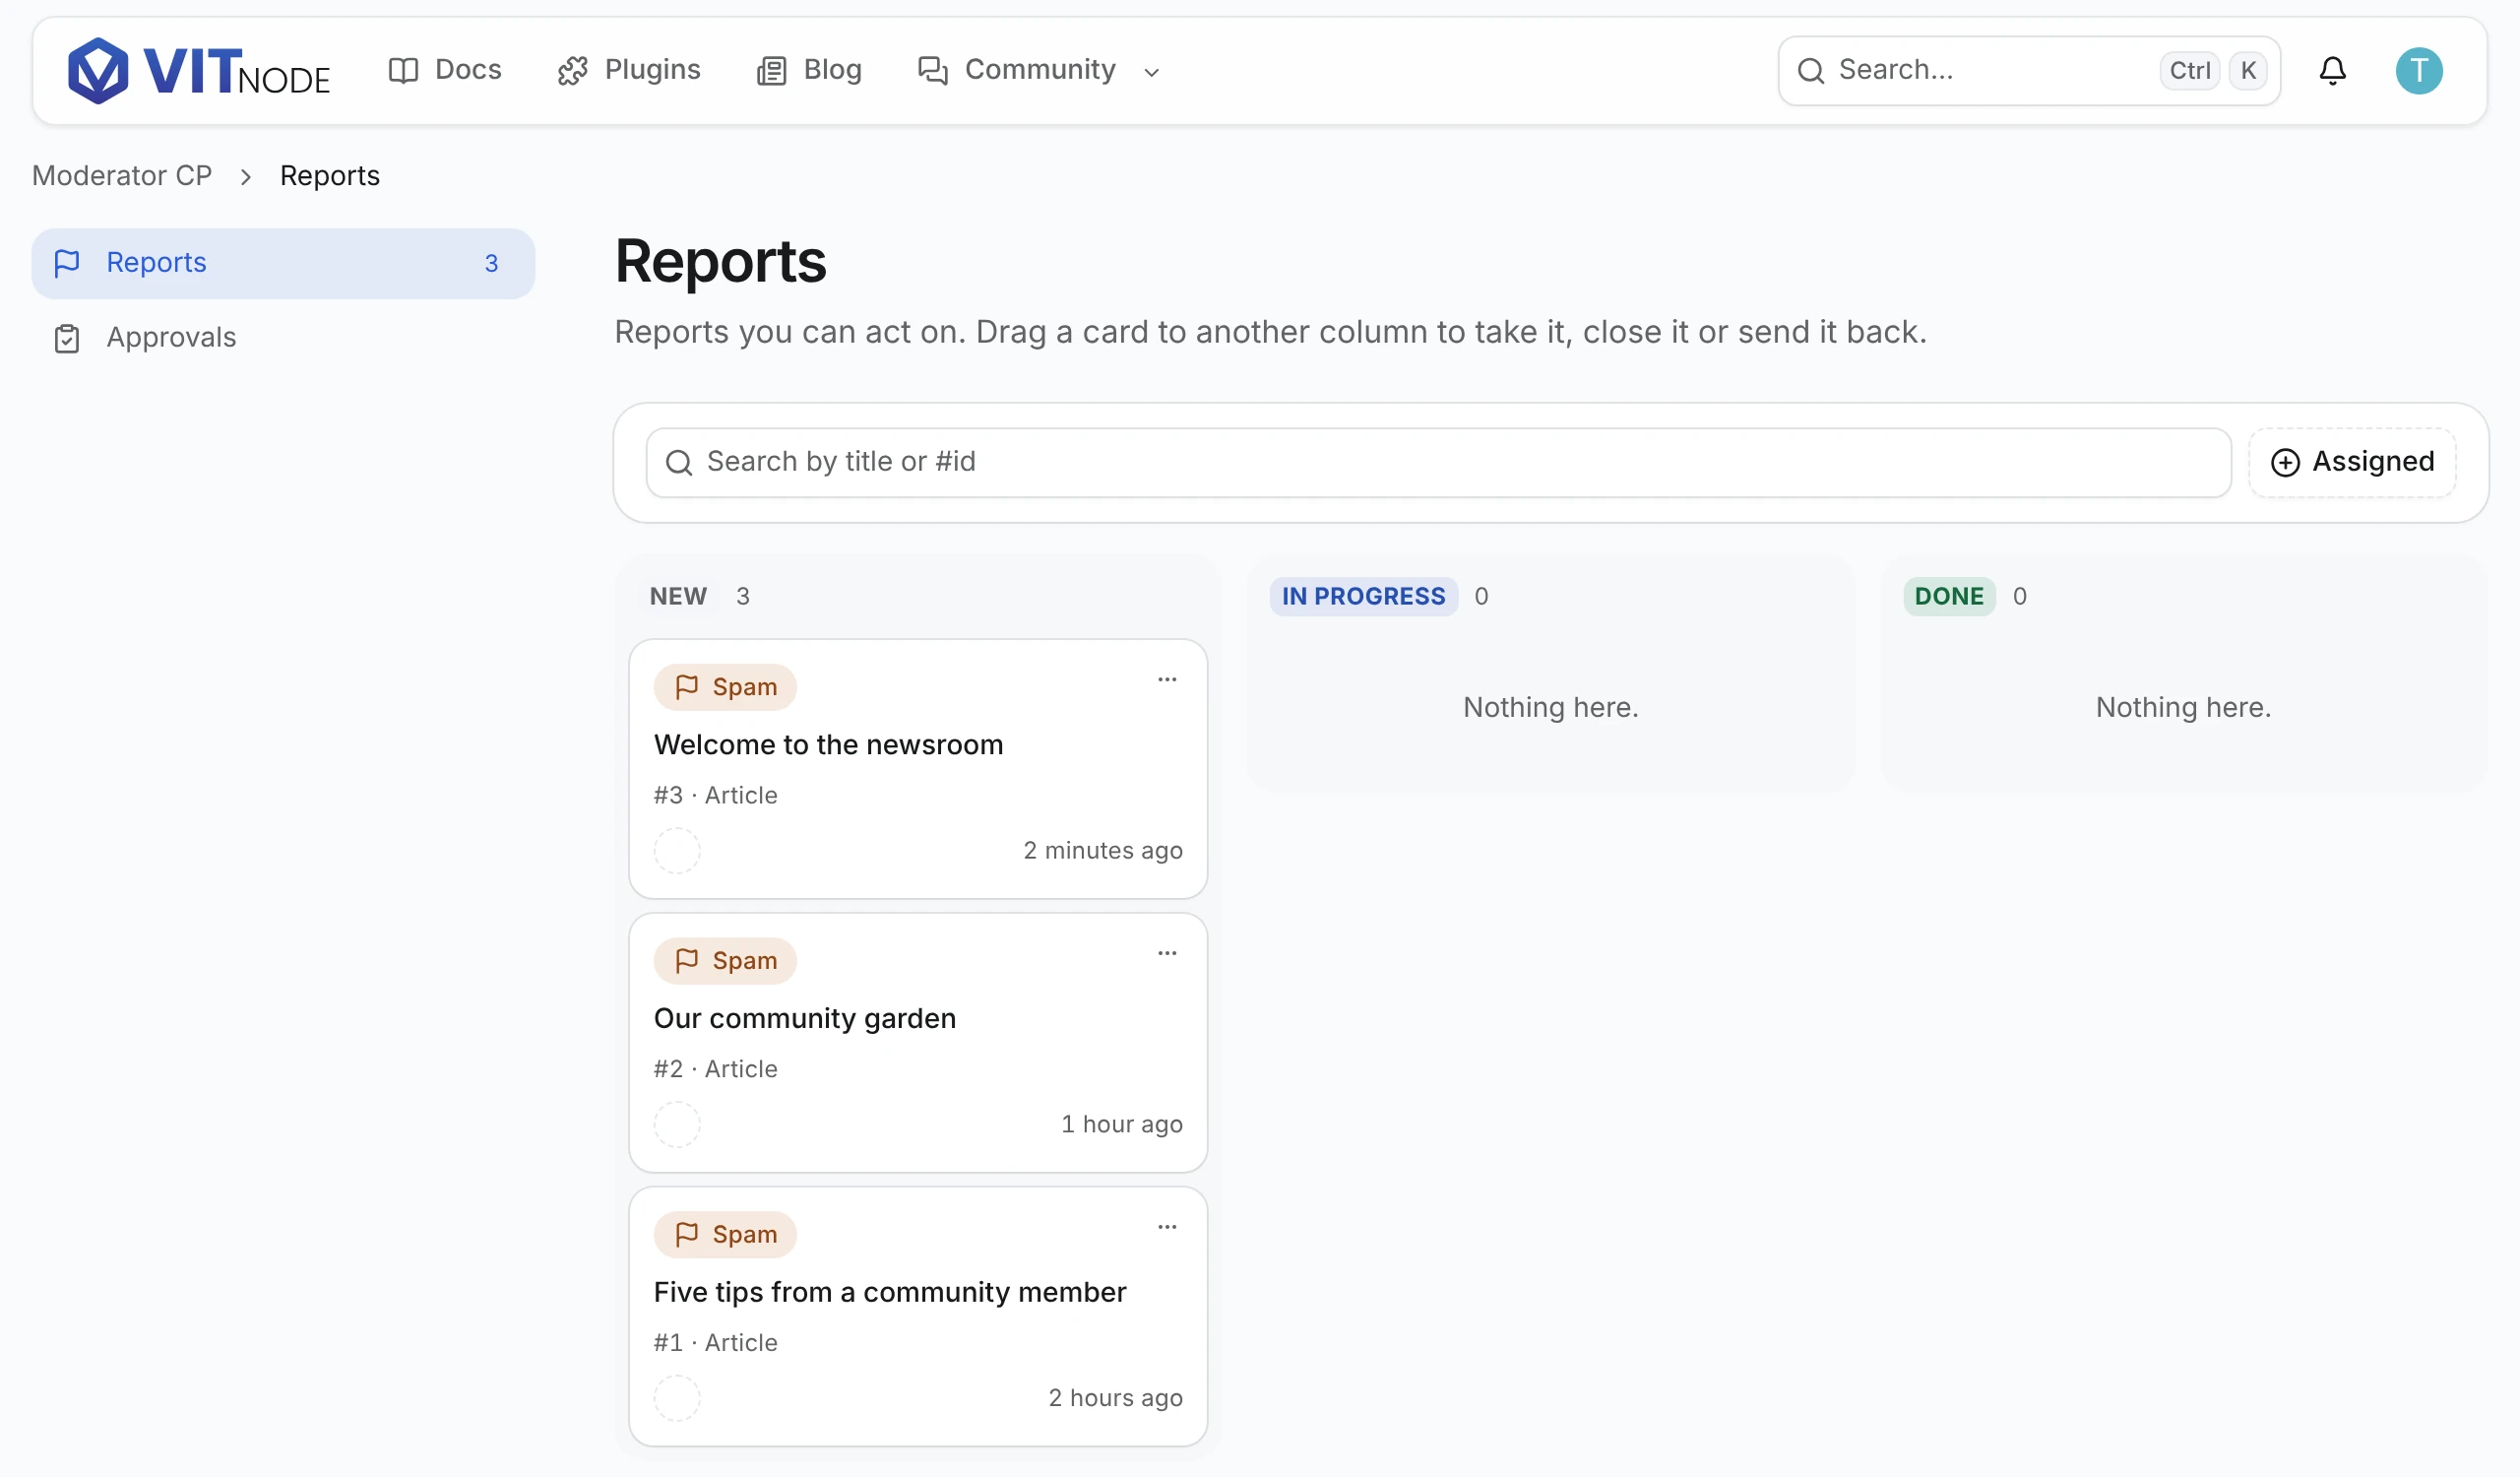Open options menu for Five tips card
2520x1477 pixels.
pos(1166,1228)
